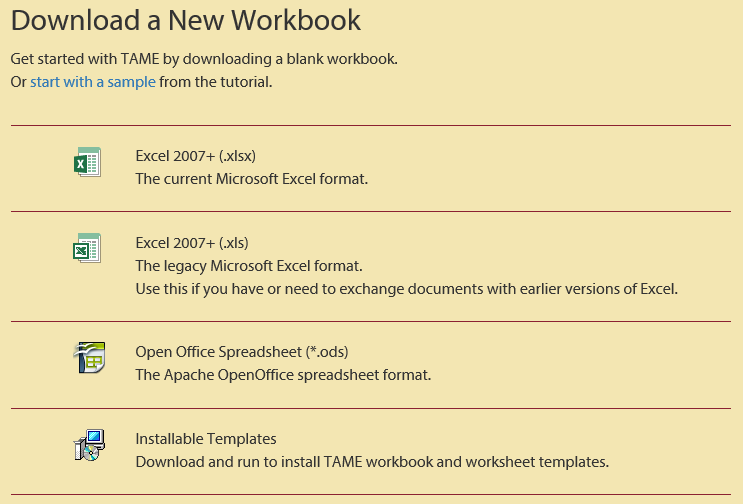This screenshot has width=743, height=504.
Task: Click 'The Apache OpenOffice spreadsheet format.' text
Action: coord(283,375)
